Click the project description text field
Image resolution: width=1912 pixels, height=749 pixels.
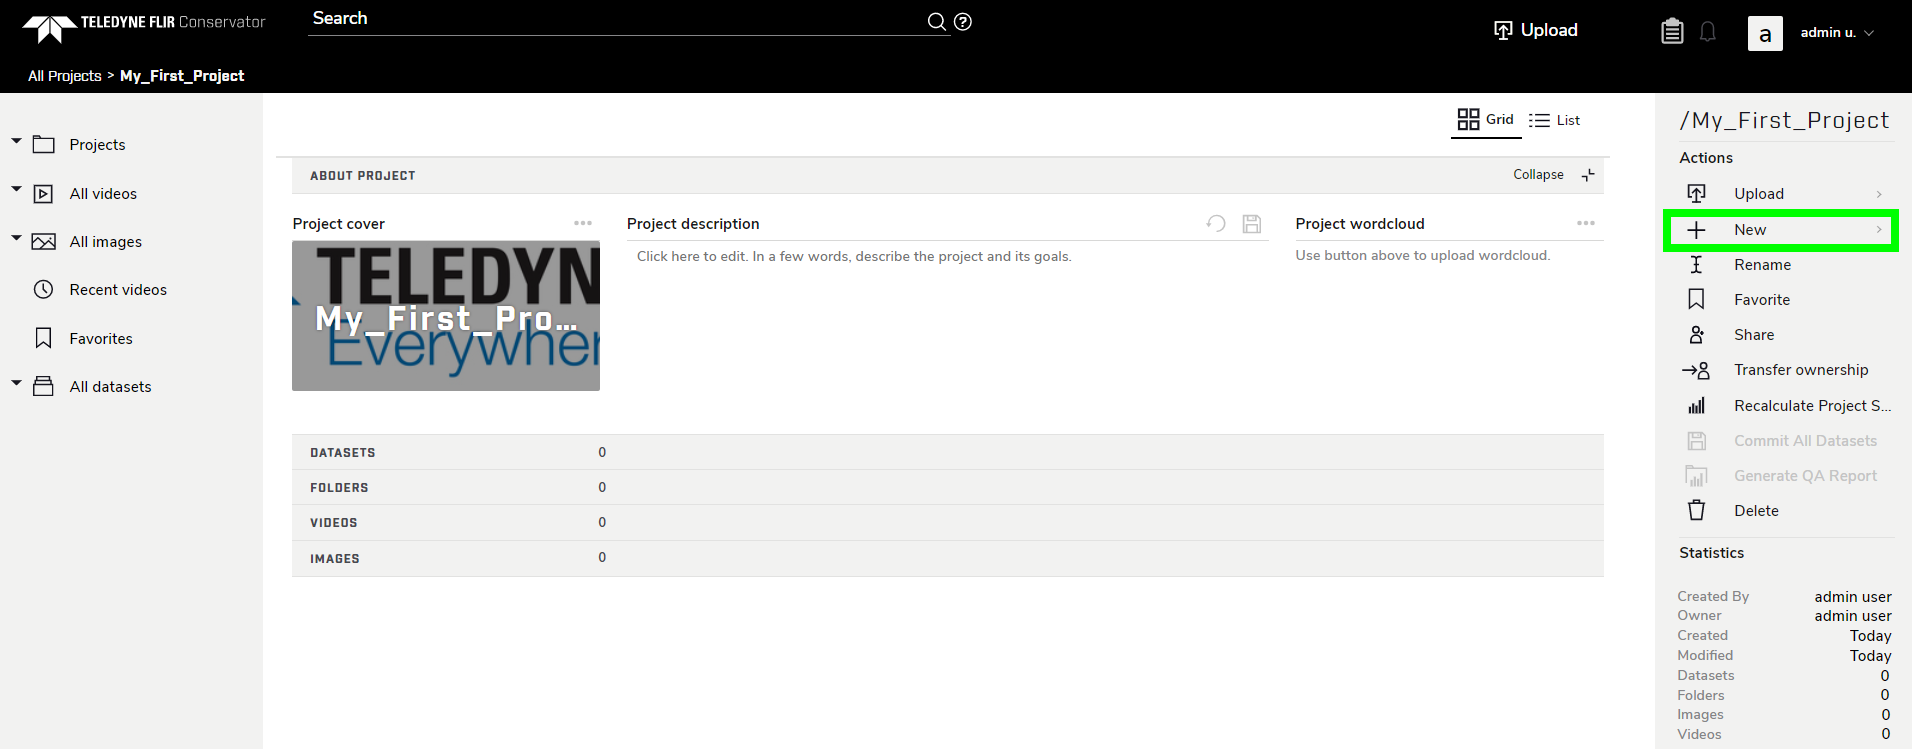click(x=853, y=257)
